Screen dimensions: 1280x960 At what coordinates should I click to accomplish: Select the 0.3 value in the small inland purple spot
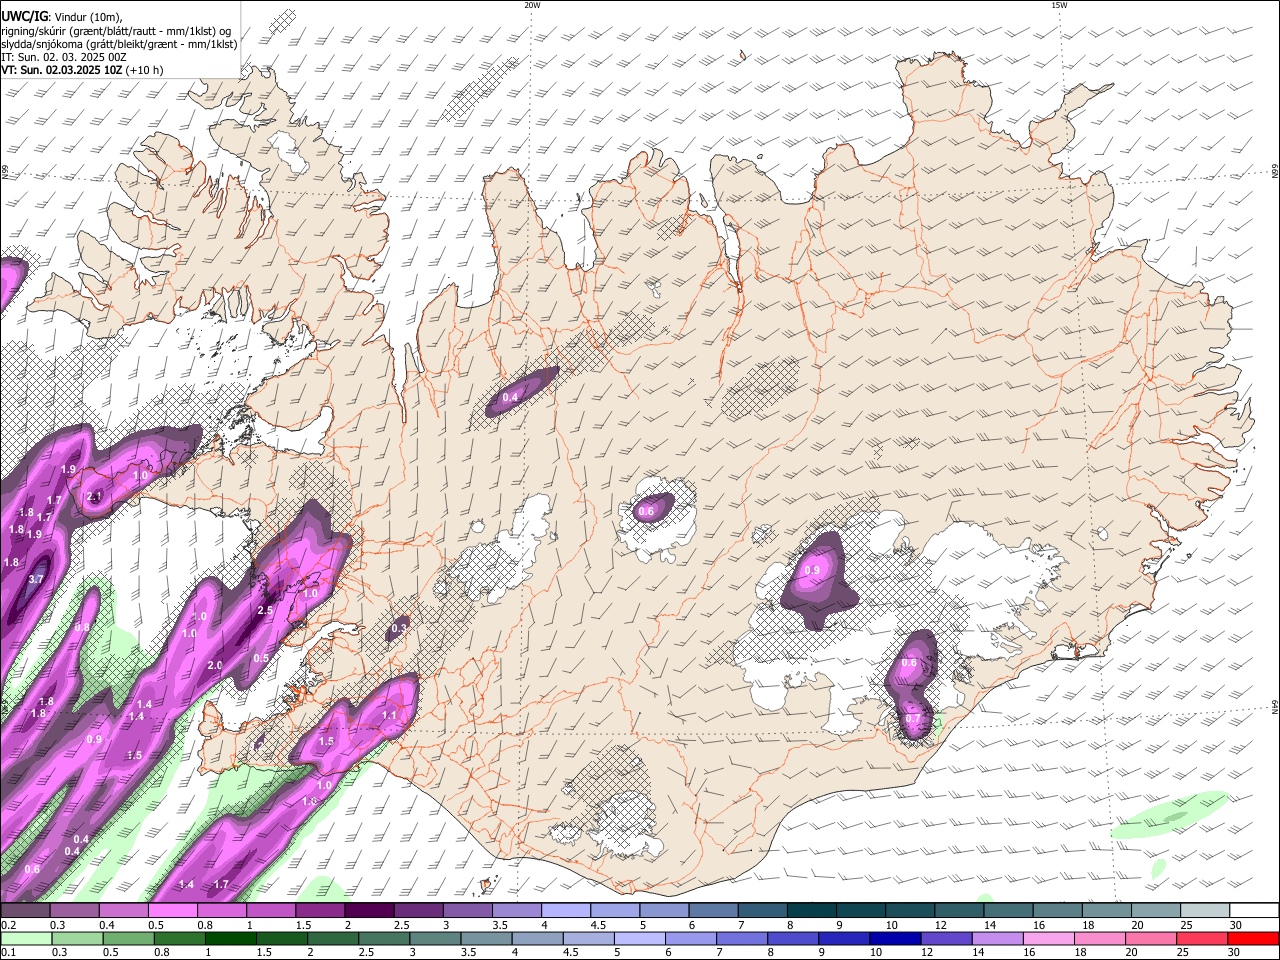tap(399, 629)
